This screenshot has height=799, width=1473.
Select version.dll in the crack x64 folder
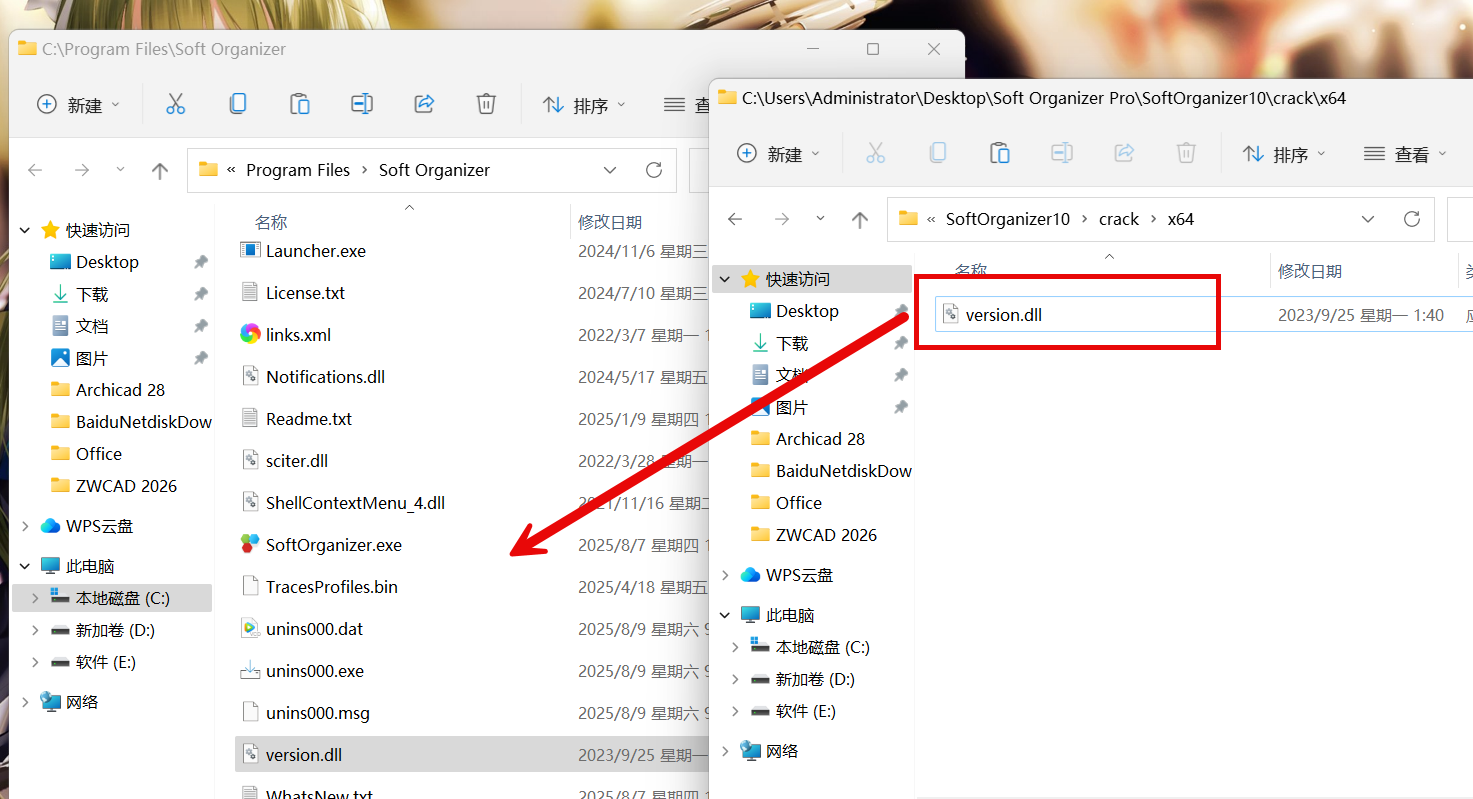coord(1003,315)
